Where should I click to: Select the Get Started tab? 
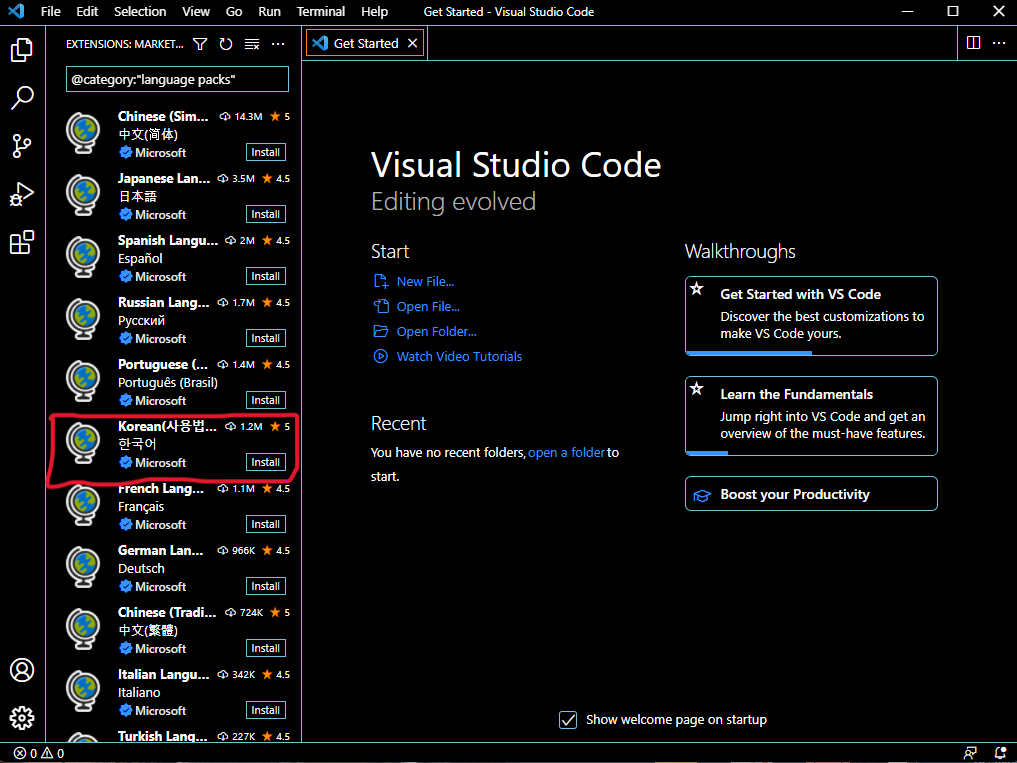tap(365, 43)
